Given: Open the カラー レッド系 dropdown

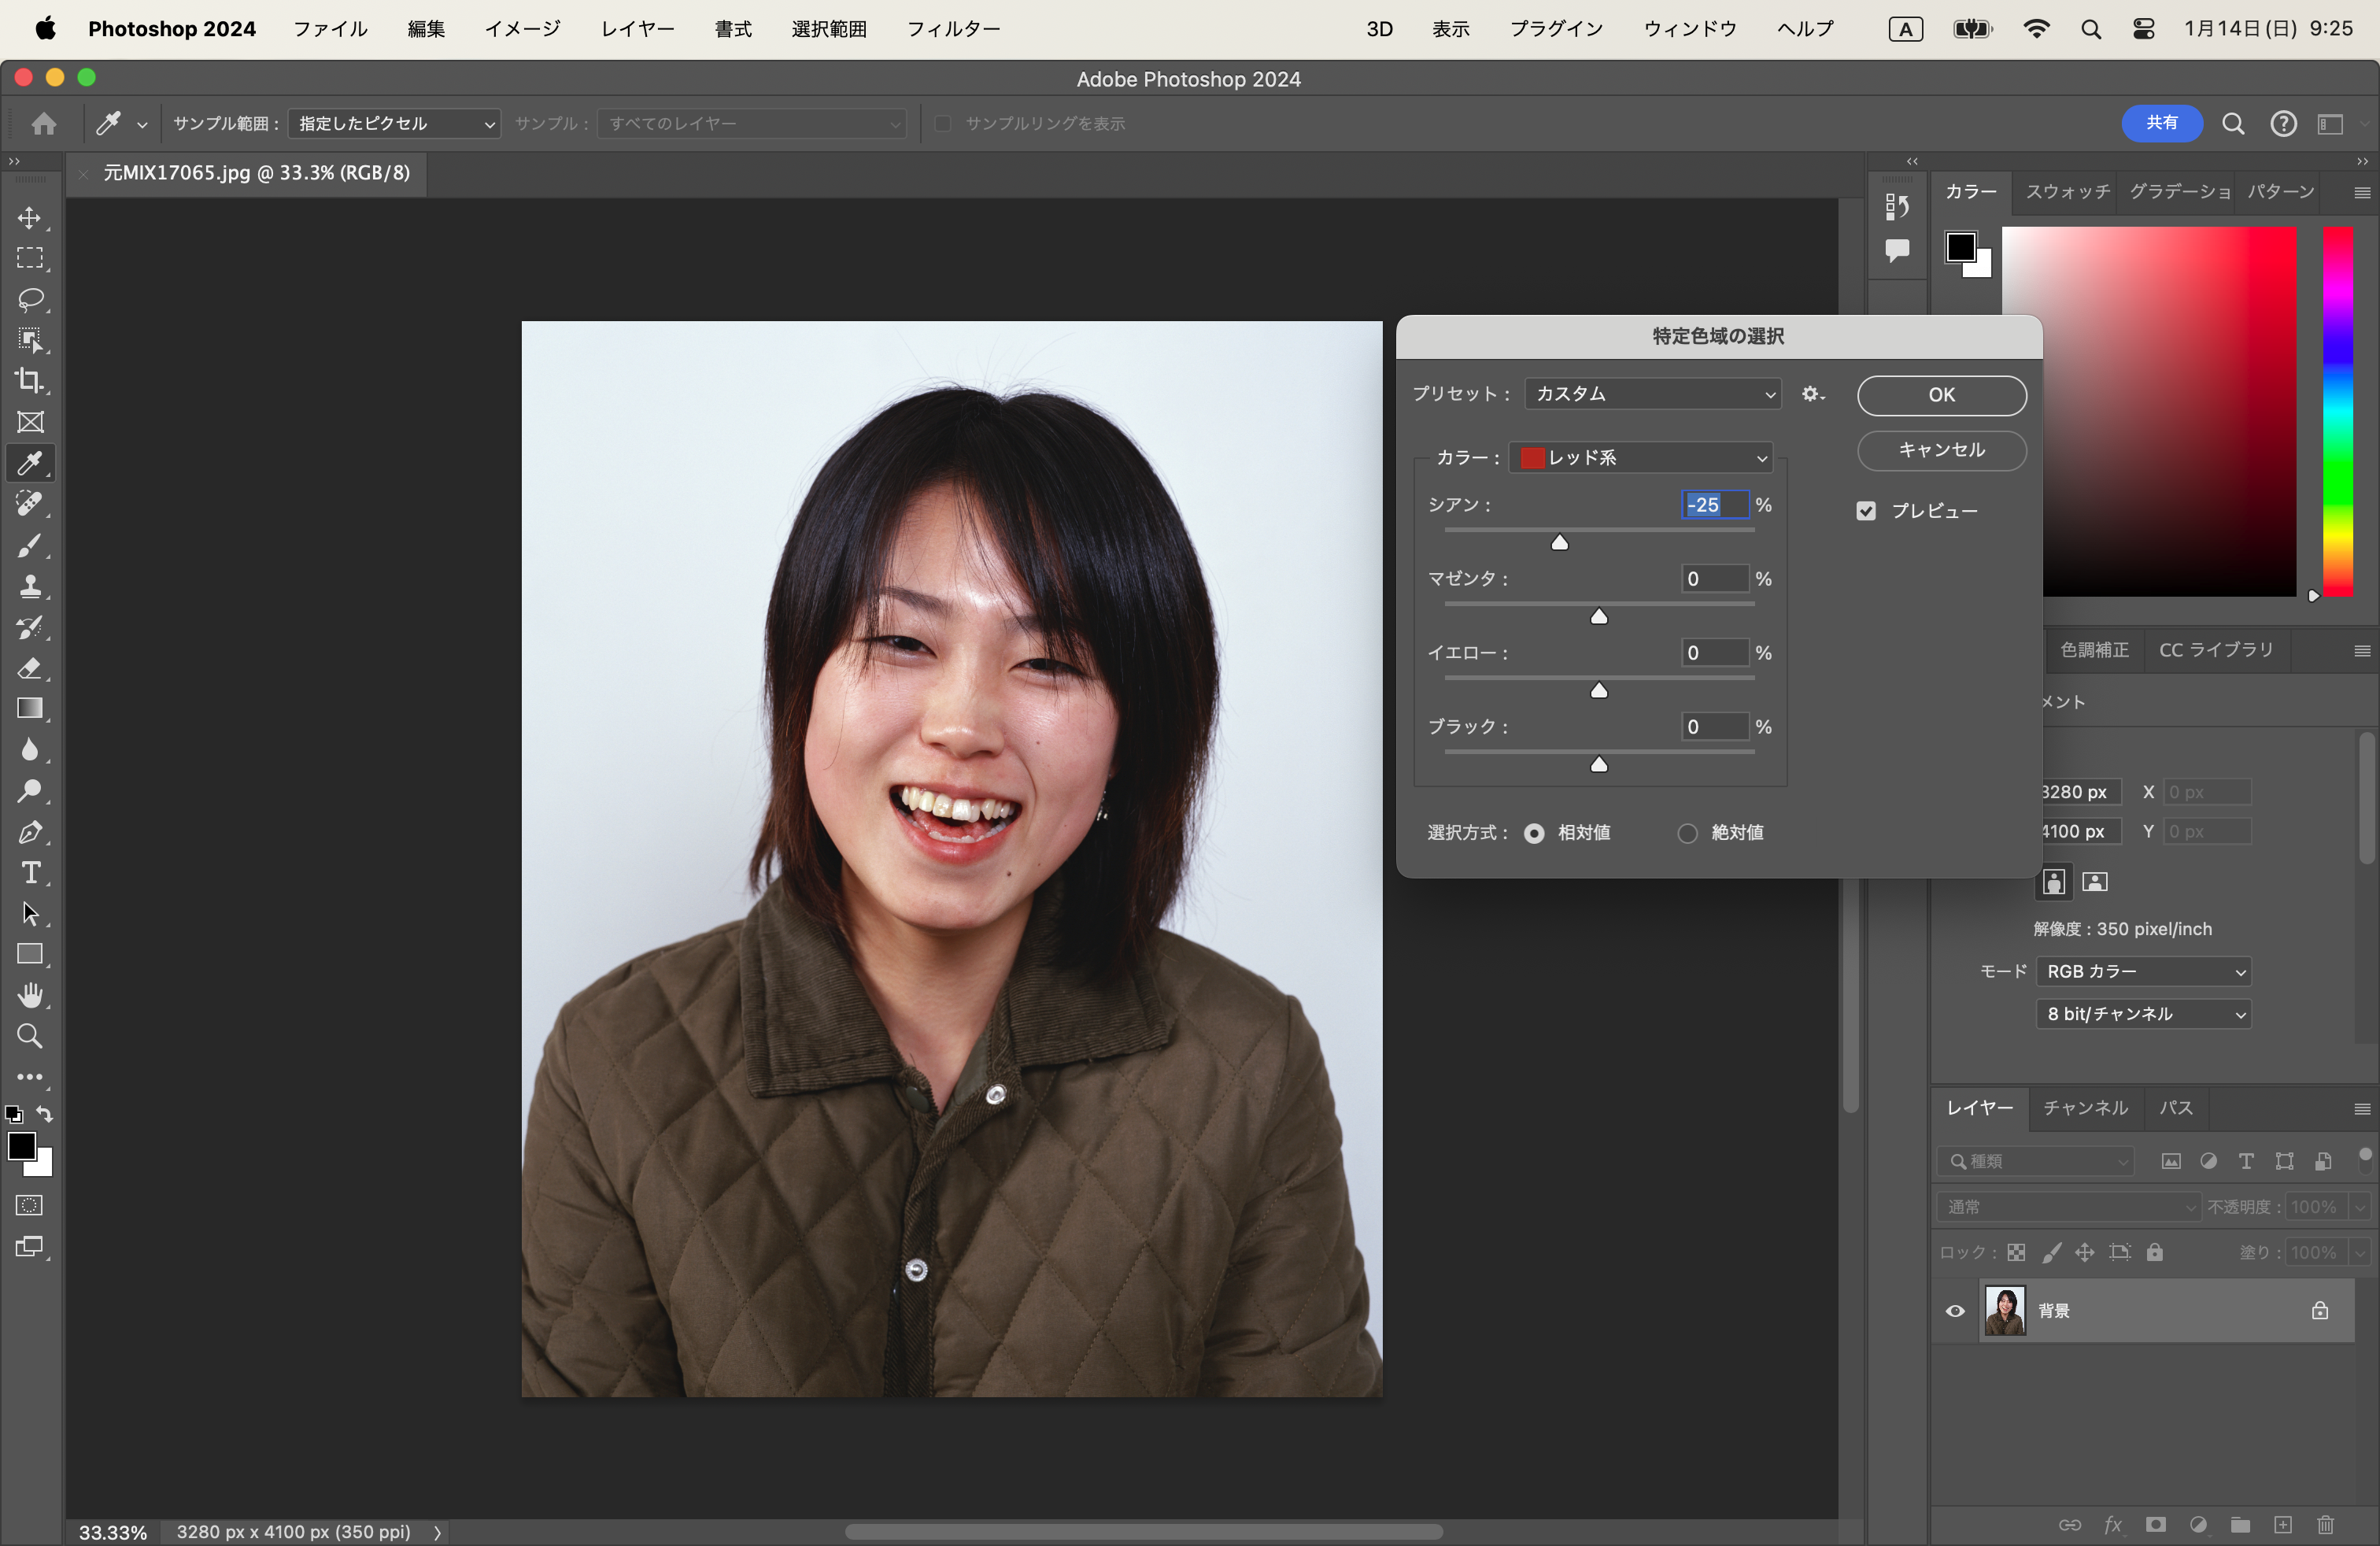Looking at the screenshot, I should pos(1640,458).
